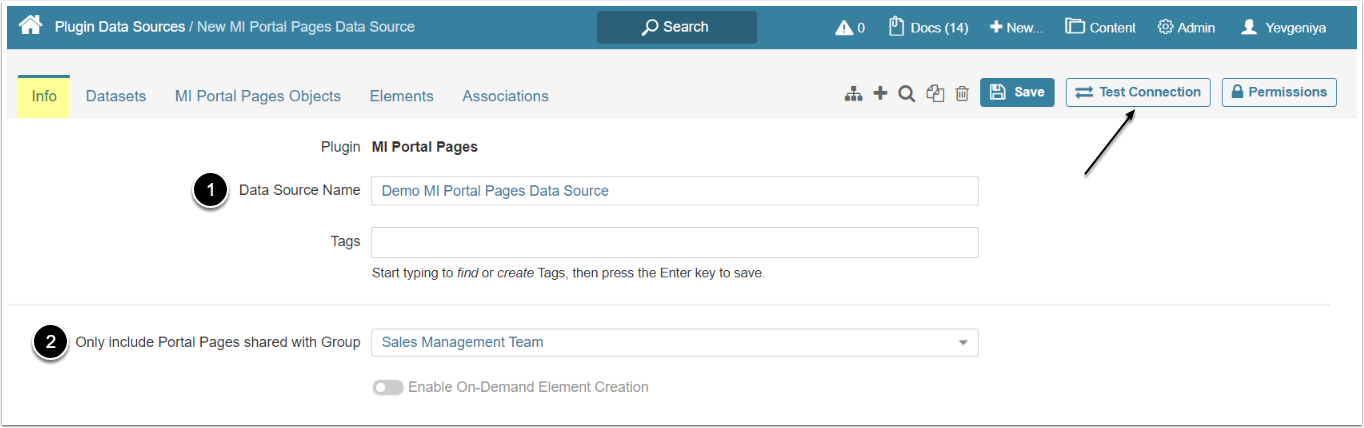Toggle Enable On-Demand Element Creation switch
The width and height of the screenshot is (1364, 428).
(388, 387)
